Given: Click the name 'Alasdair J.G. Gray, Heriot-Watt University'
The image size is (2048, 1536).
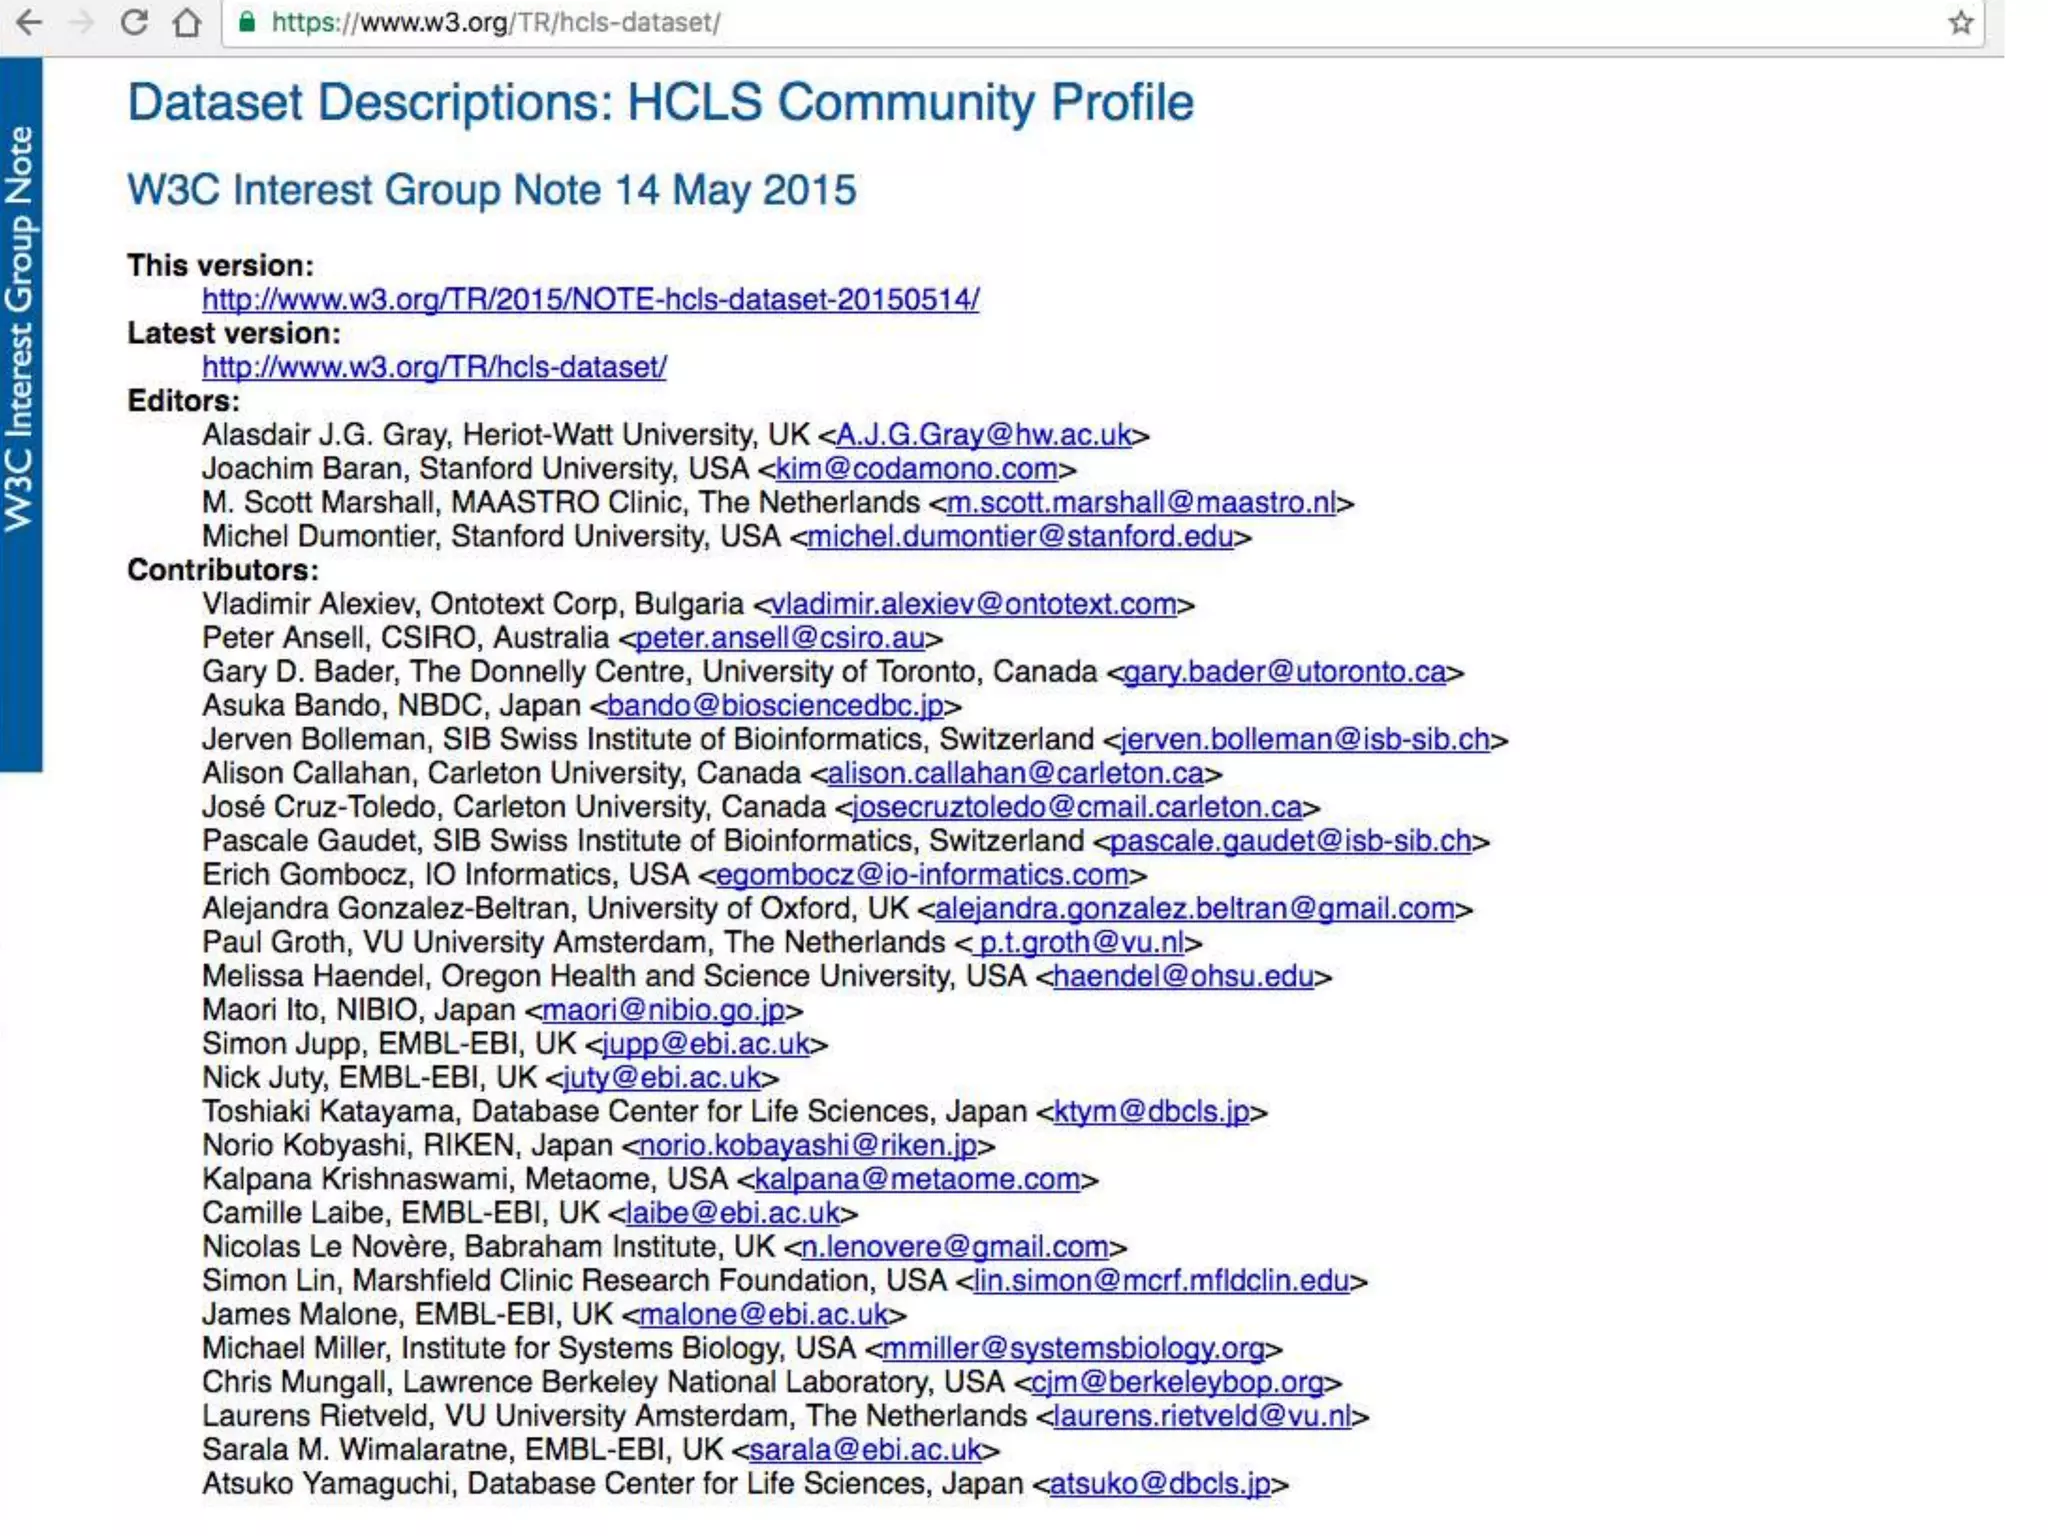Looking at the screenshot, I should [x=479, y=435].
